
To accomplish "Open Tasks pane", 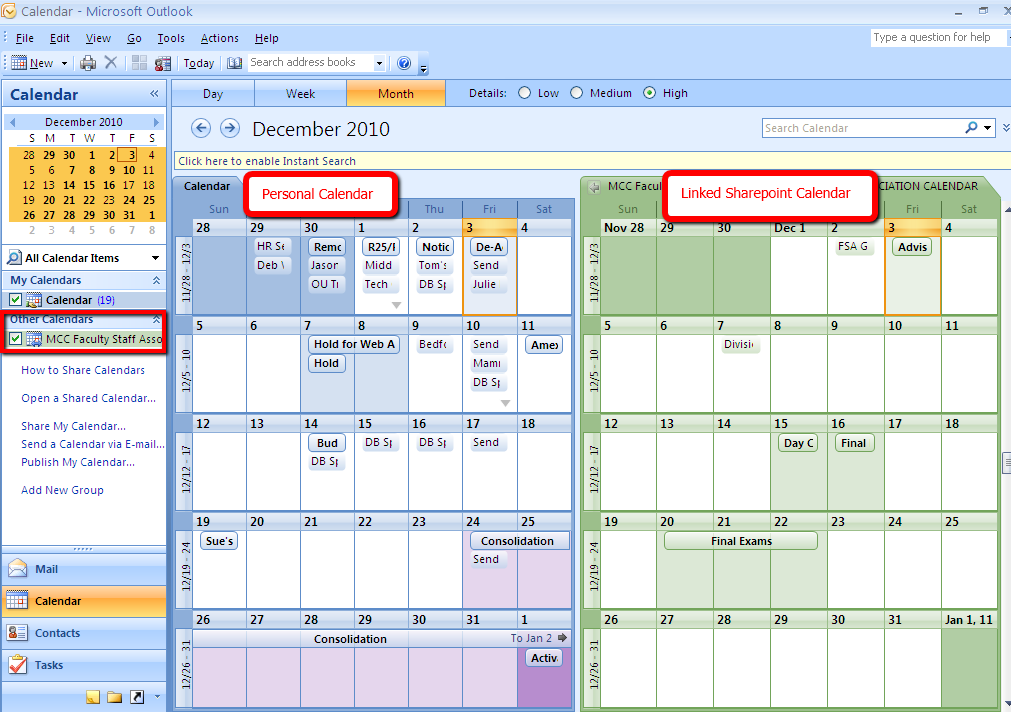I will click(x=84, y=665).
